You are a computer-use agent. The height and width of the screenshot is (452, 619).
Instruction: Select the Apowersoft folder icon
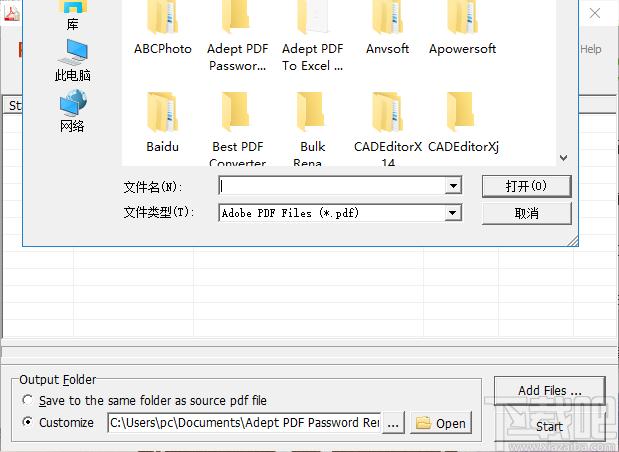[462, 17]
